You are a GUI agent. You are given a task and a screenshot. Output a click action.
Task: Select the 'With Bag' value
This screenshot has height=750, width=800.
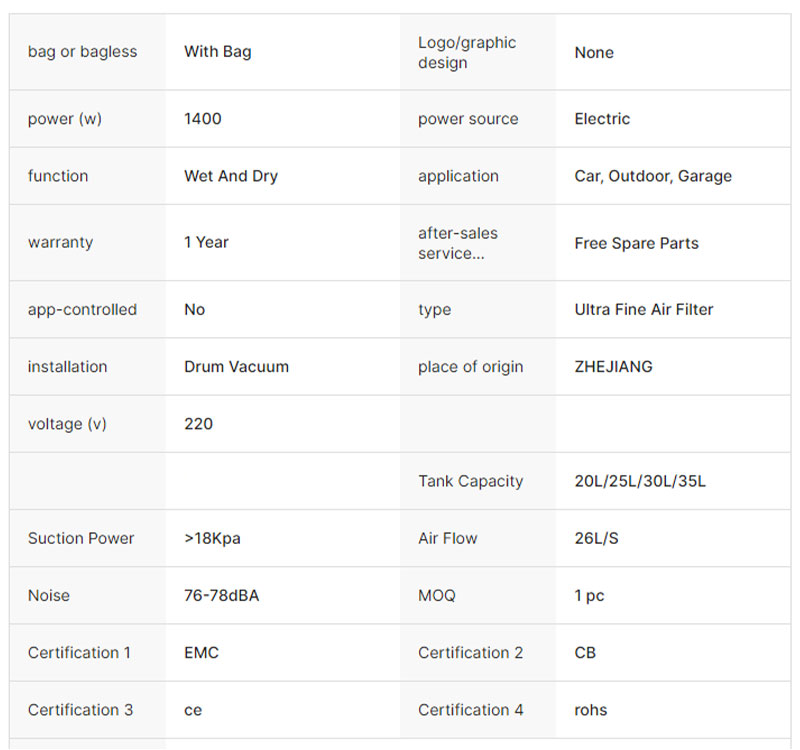point(218,52)
